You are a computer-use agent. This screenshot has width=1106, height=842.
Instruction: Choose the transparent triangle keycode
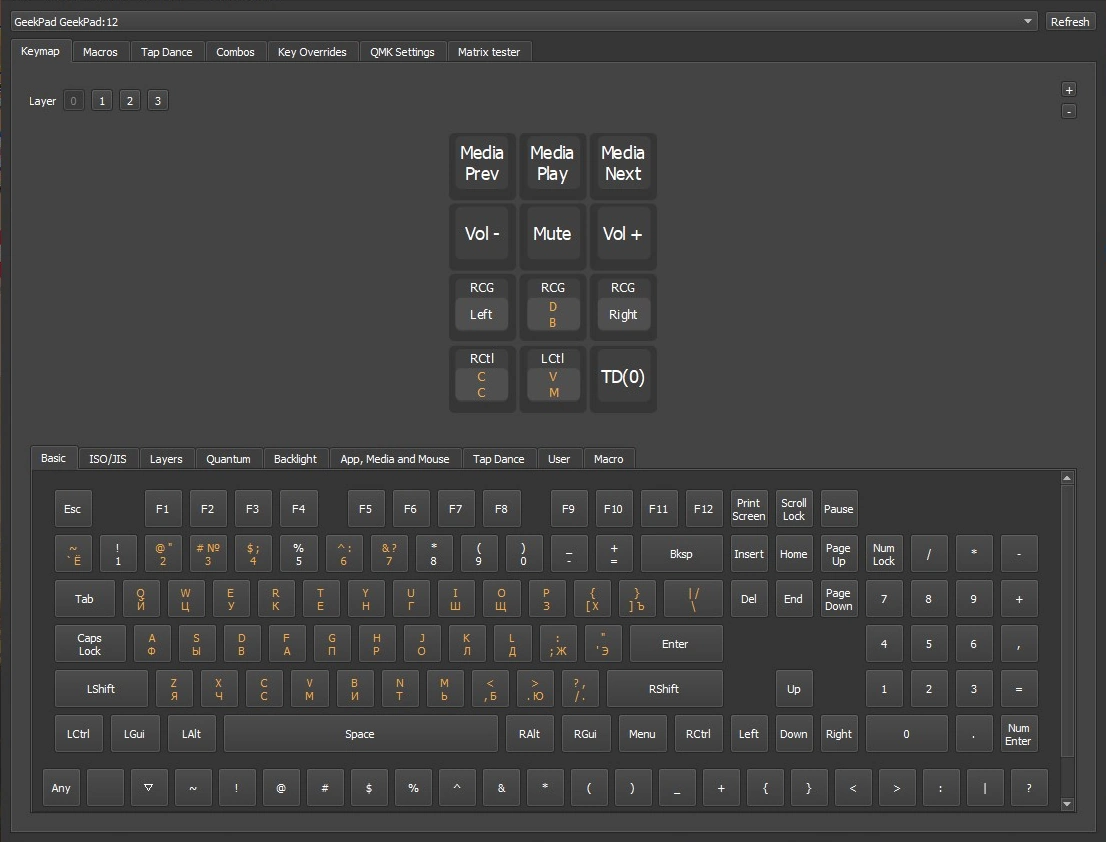tap(149, 788)
